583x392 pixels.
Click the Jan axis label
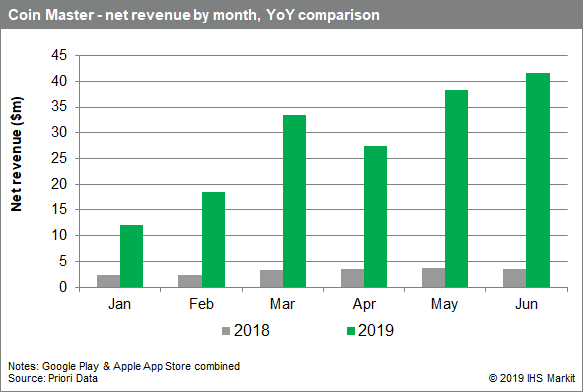(119, 304)
